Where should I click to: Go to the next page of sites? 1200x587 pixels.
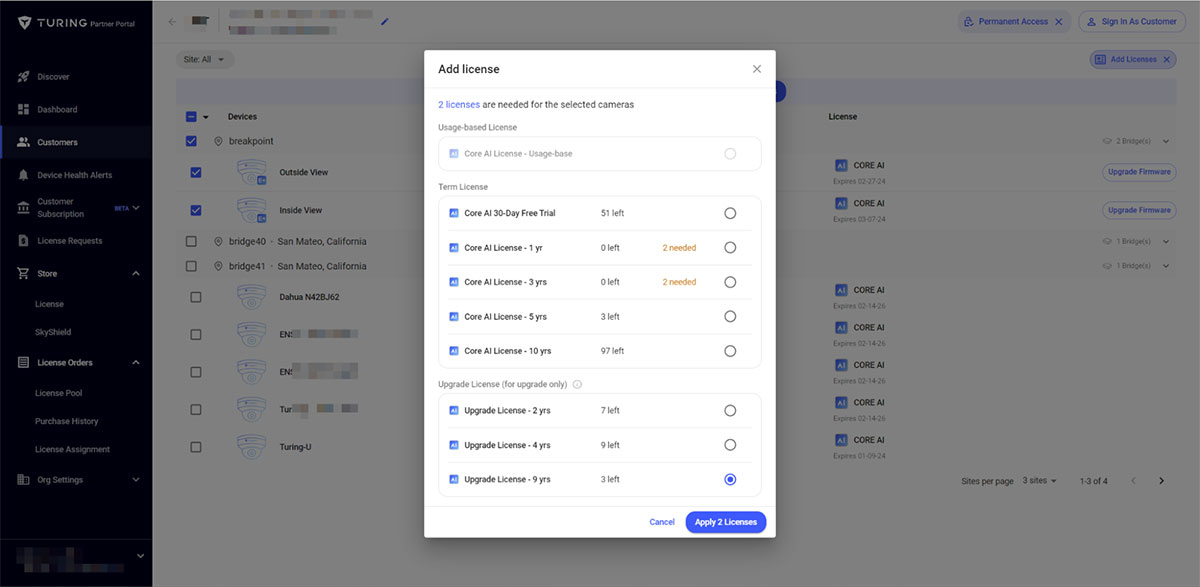click(x=1161, y=481)
